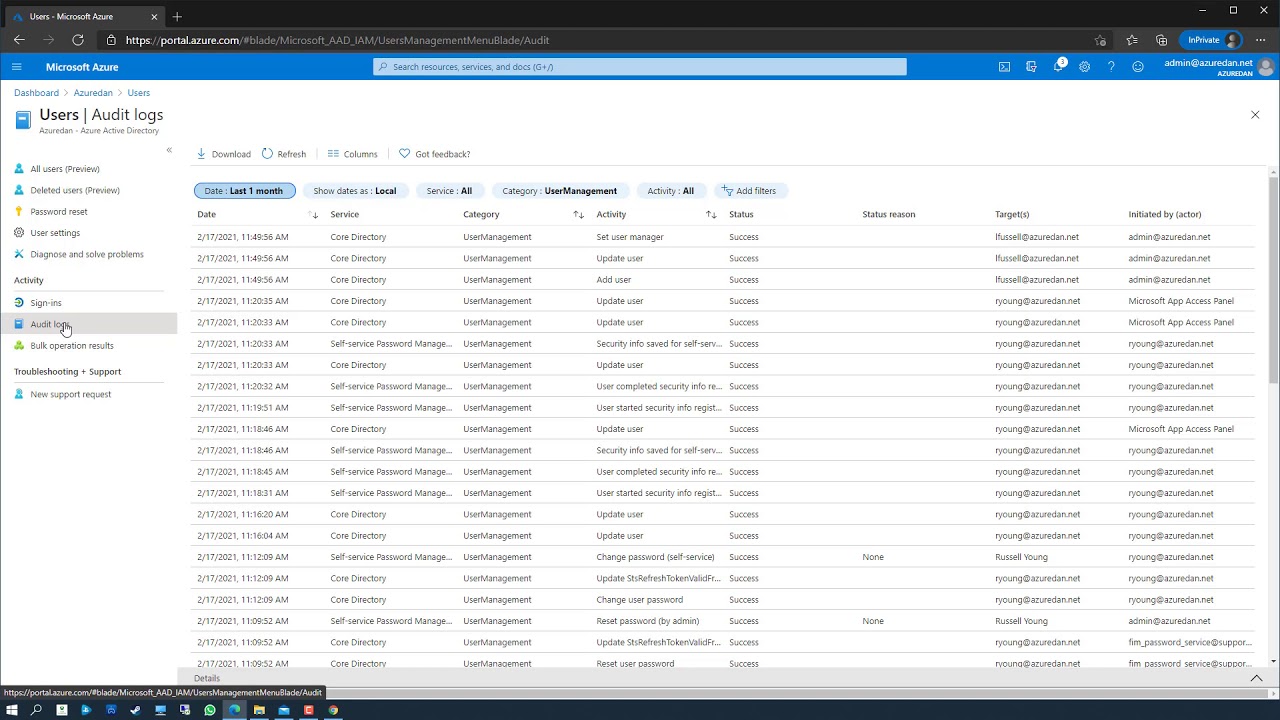Open Windows taskbar search

[x=37, y=710]
